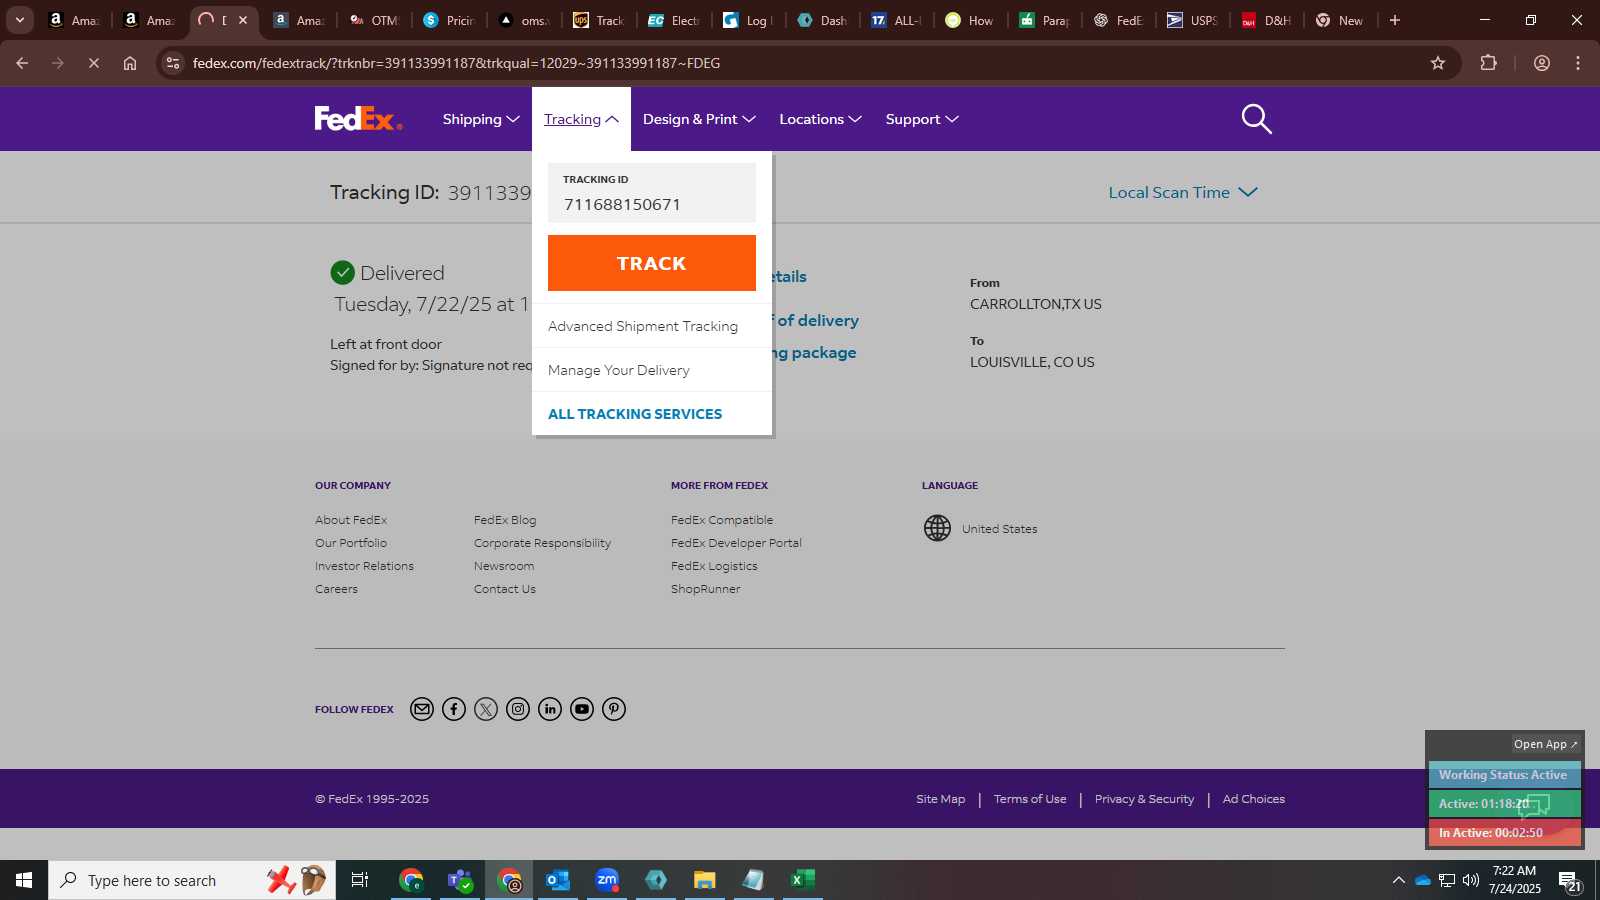
Task: View site information icon in address bar
Action: [x=173, y=63]
